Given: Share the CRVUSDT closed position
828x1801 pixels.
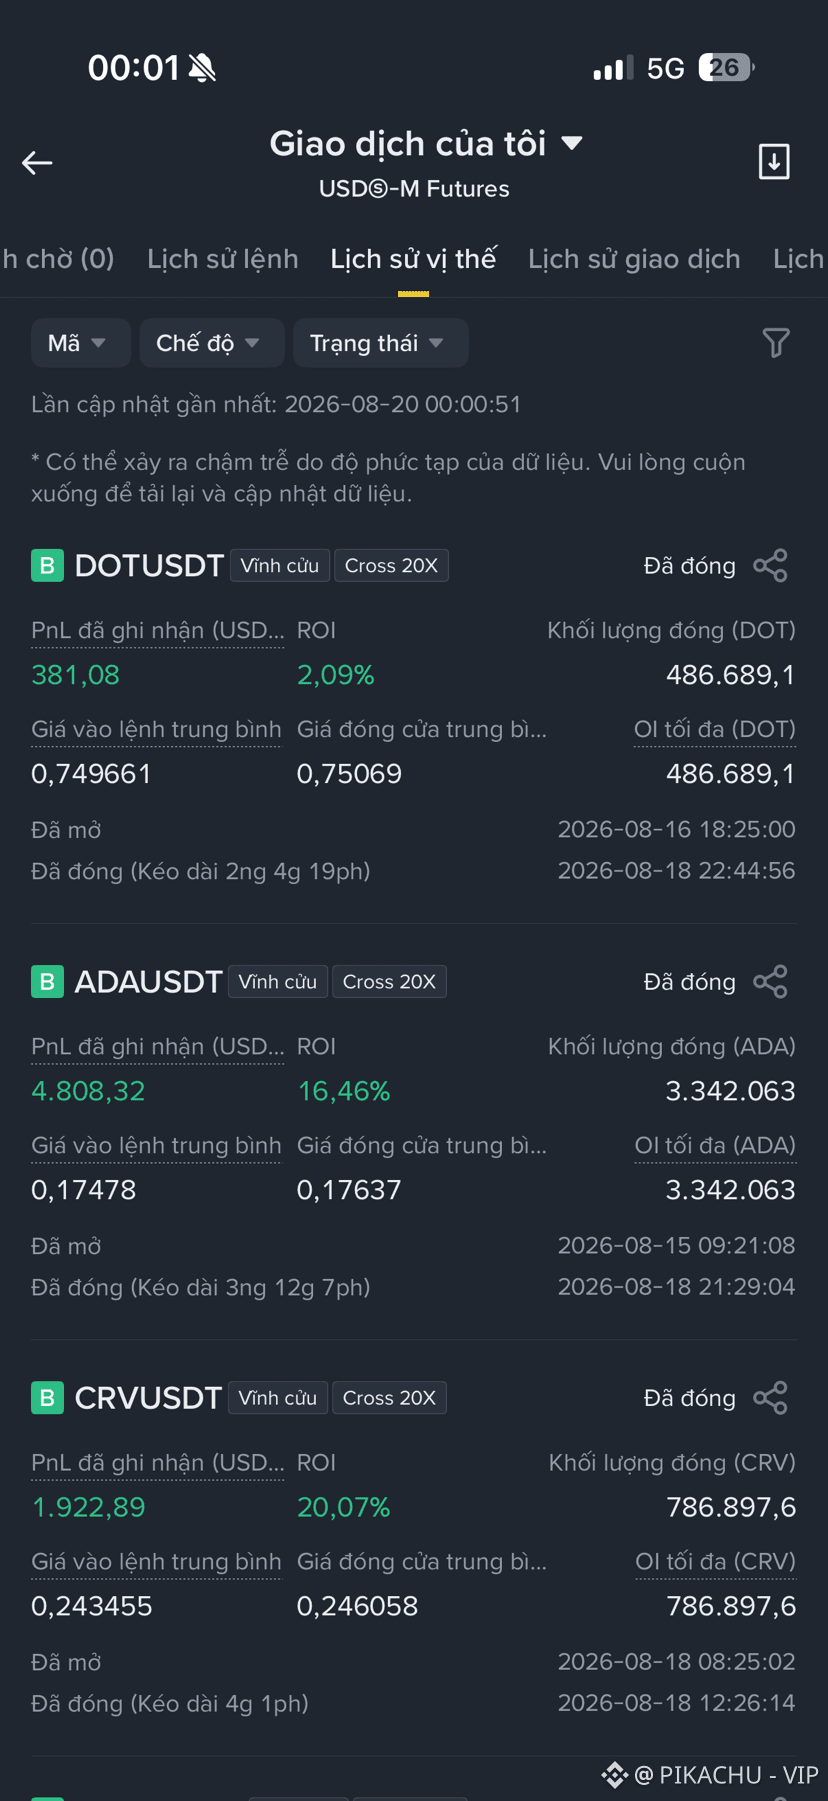Looking at the screenshot, I should pos(770,1397).
